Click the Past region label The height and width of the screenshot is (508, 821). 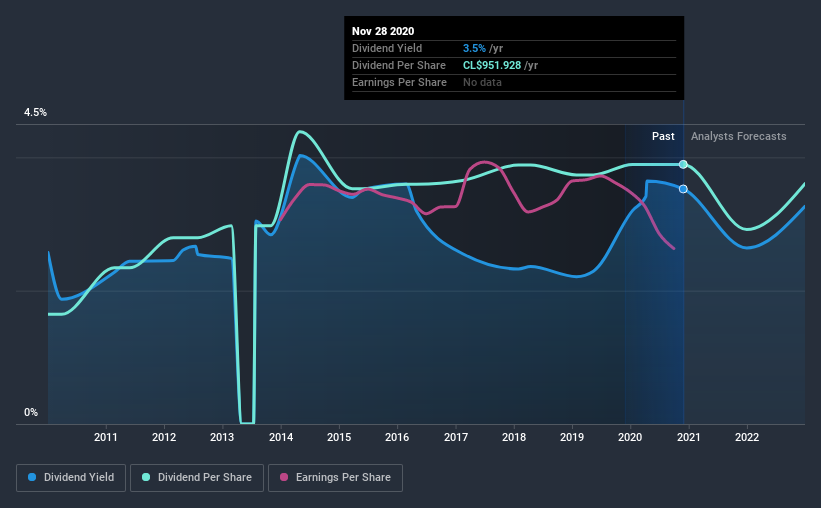pyautogui.click(x=663, y=136)
